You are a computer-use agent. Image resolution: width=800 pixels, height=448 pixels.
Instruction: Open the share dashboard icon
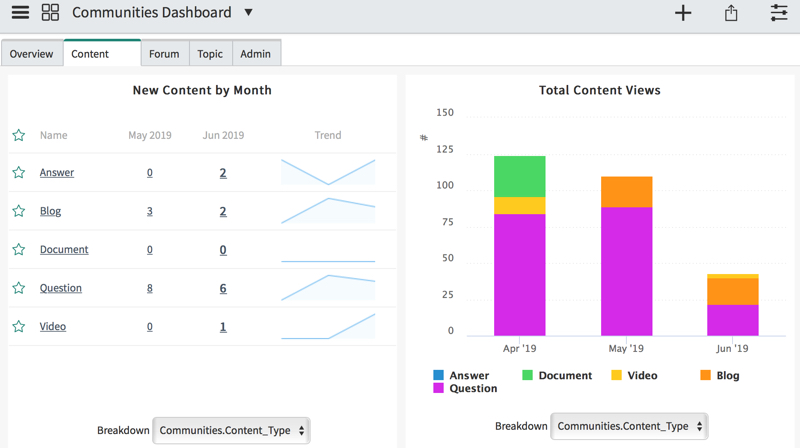click(731, 13)
